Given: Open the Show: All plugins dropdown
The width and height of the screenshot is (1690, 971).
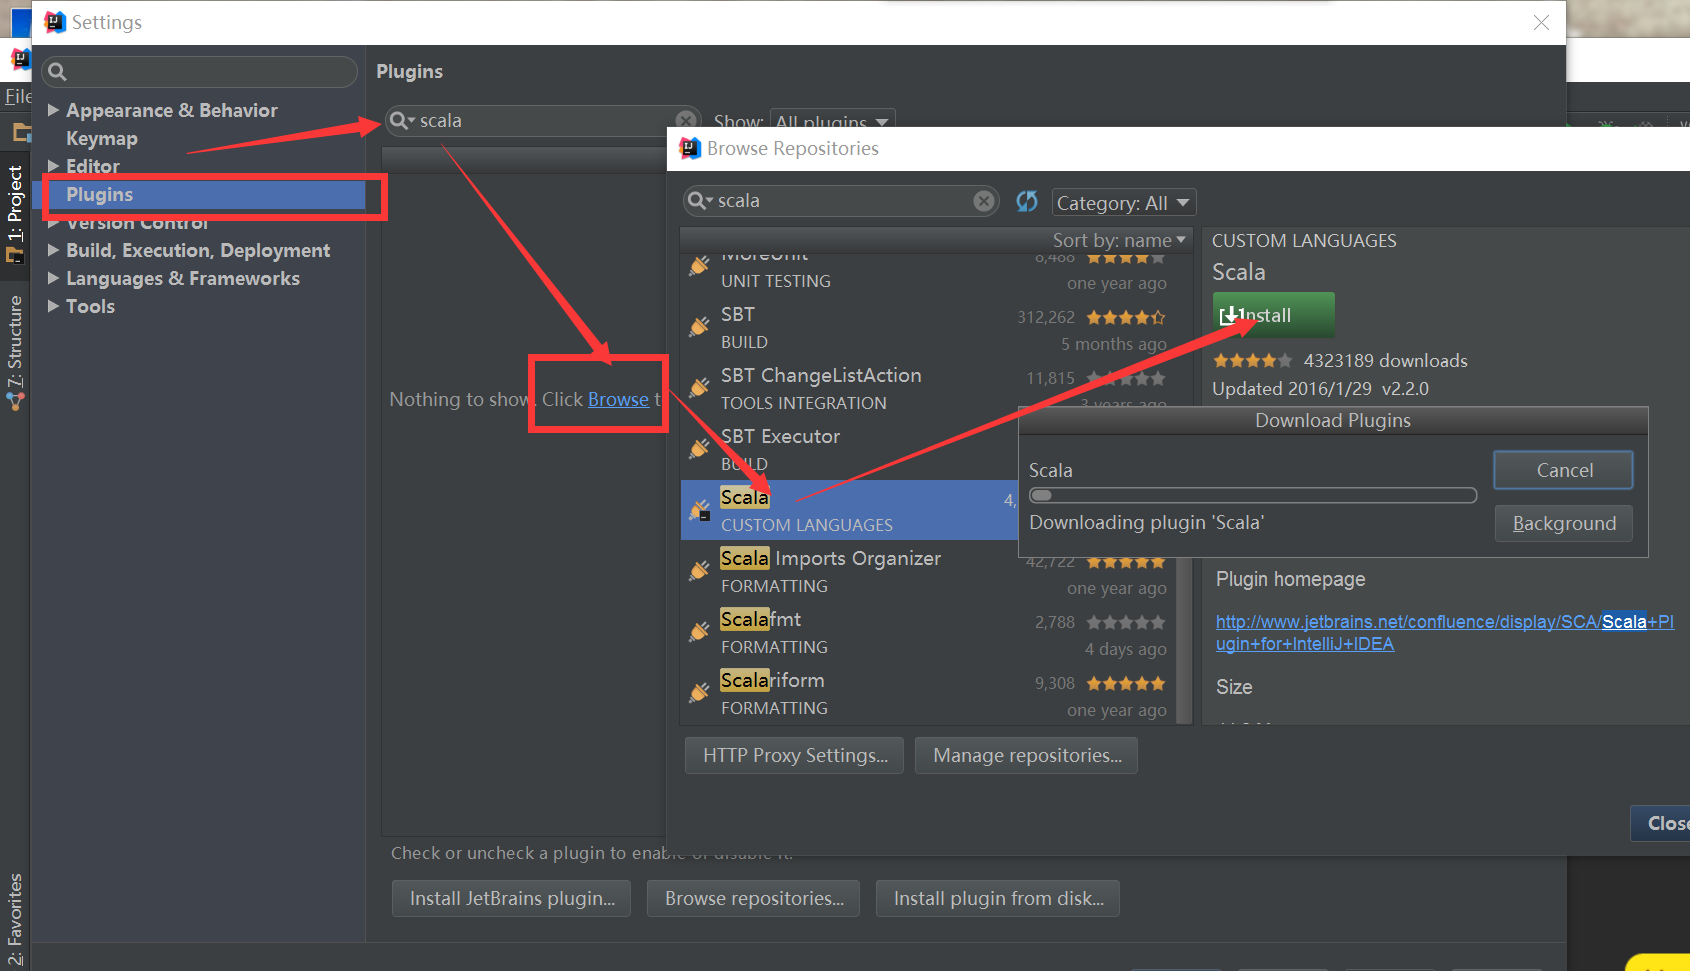Looking at the screenshot, I should [x=832, y=121].
